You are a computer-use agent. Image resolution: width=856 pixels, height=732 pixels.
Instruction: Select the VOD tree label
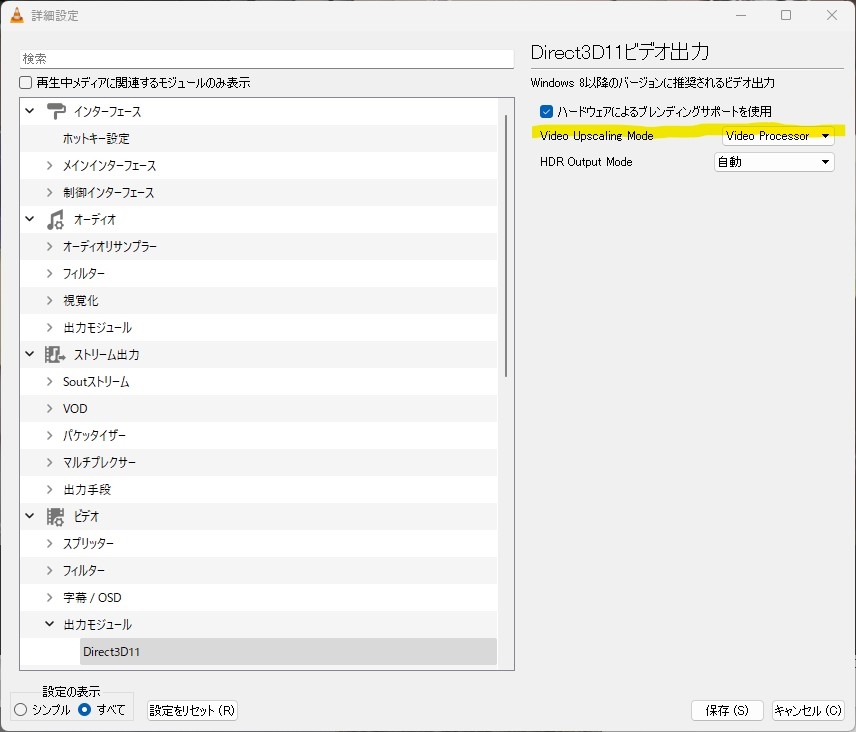(75, 409)
